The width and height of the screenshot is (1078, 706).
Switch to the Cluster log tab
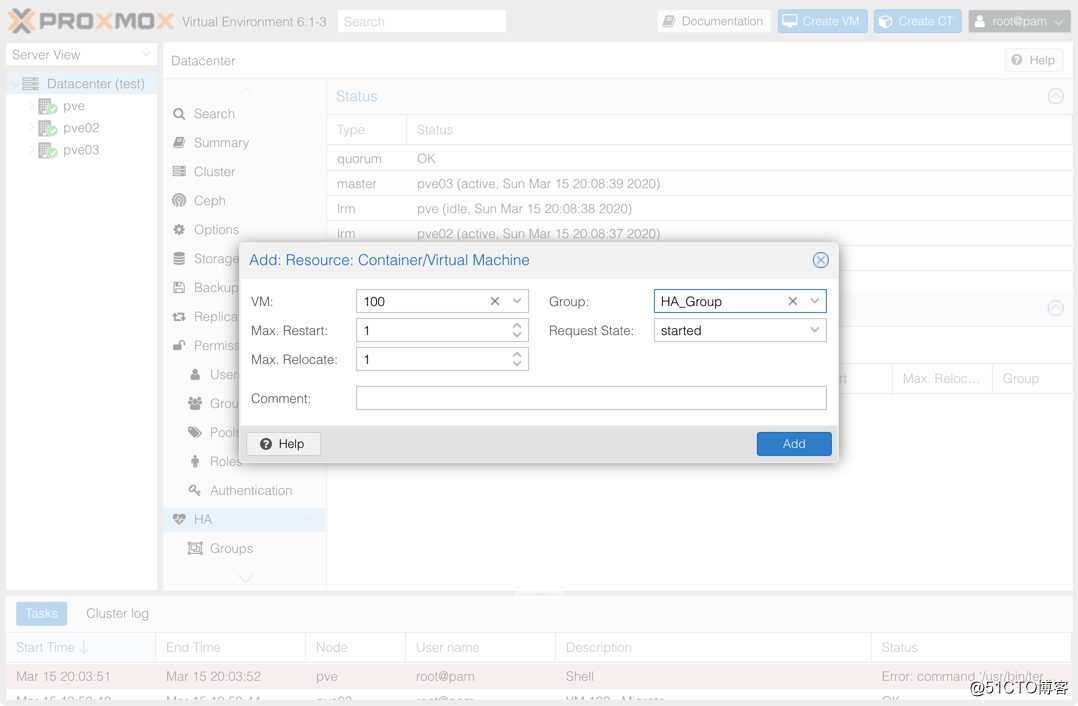tap(117, 613)
